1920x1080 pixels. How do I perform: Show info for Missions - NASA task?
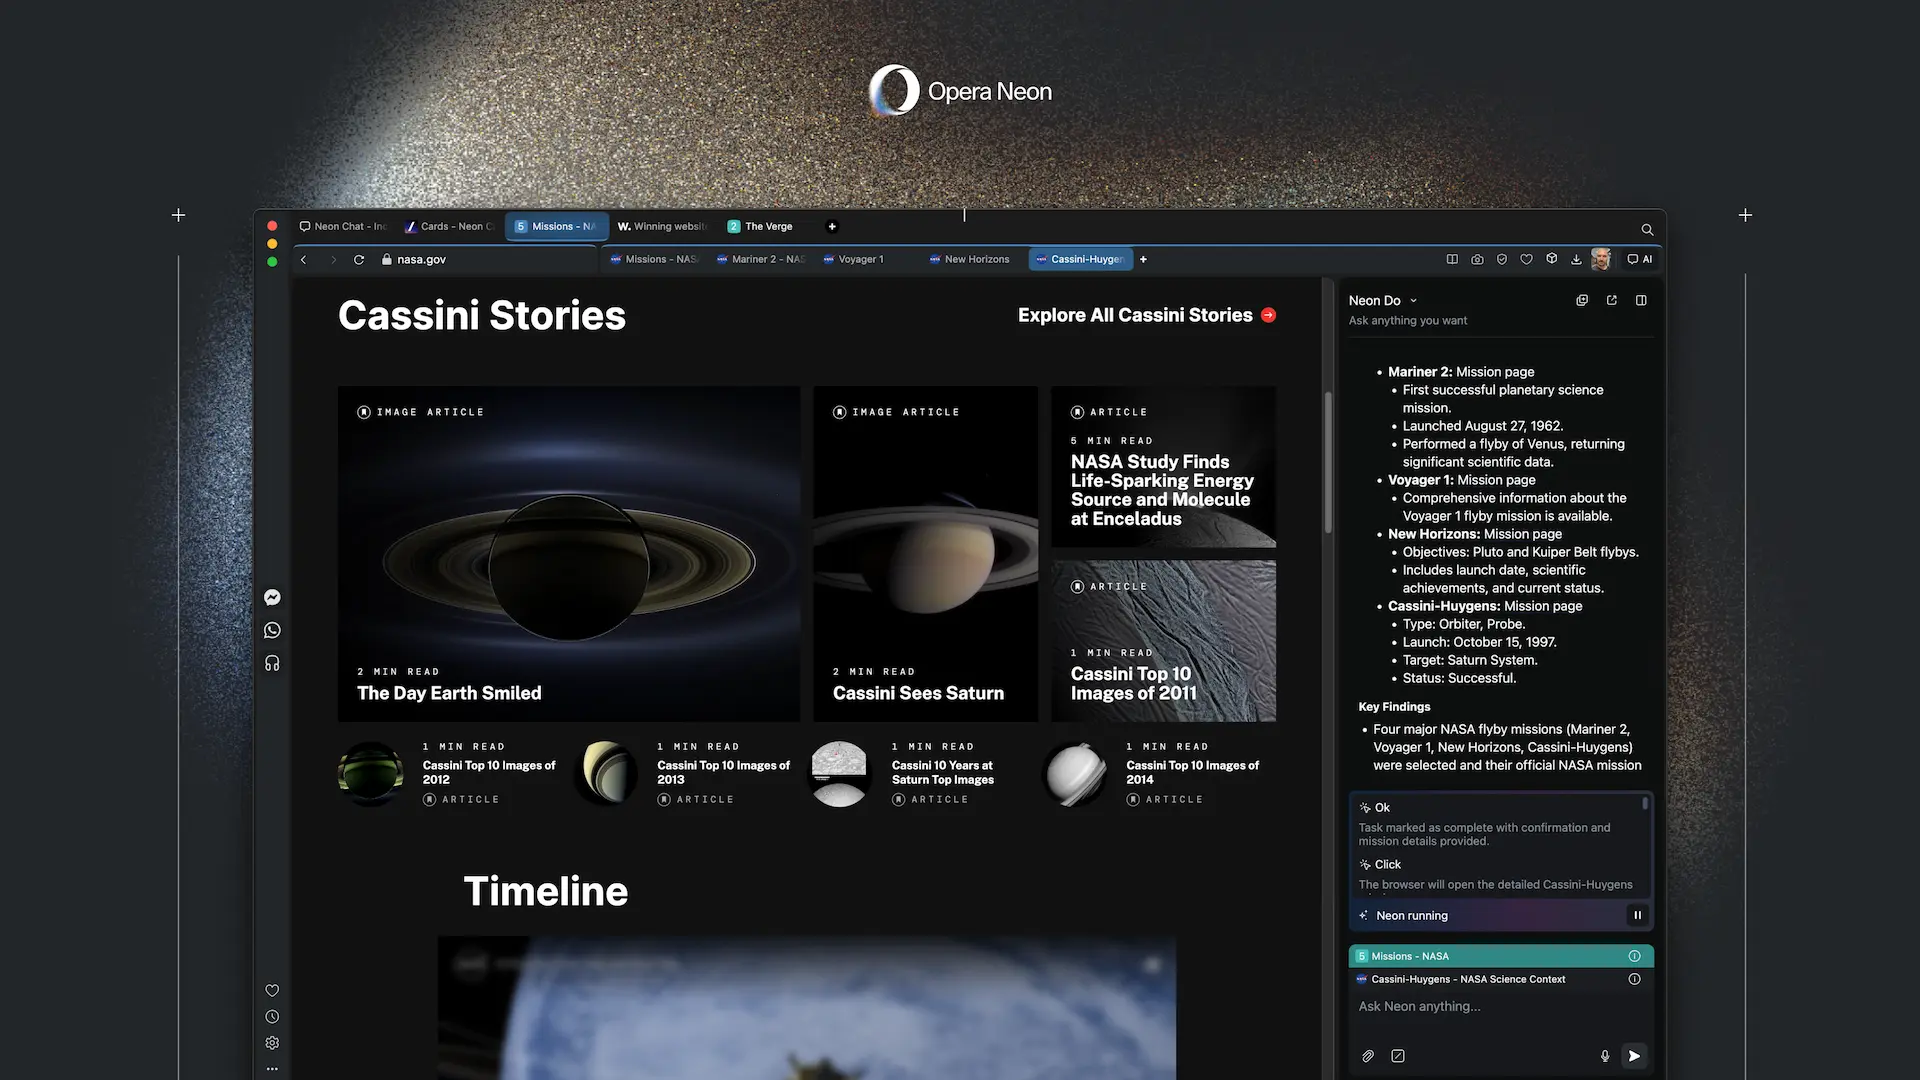coord(1636,956)
